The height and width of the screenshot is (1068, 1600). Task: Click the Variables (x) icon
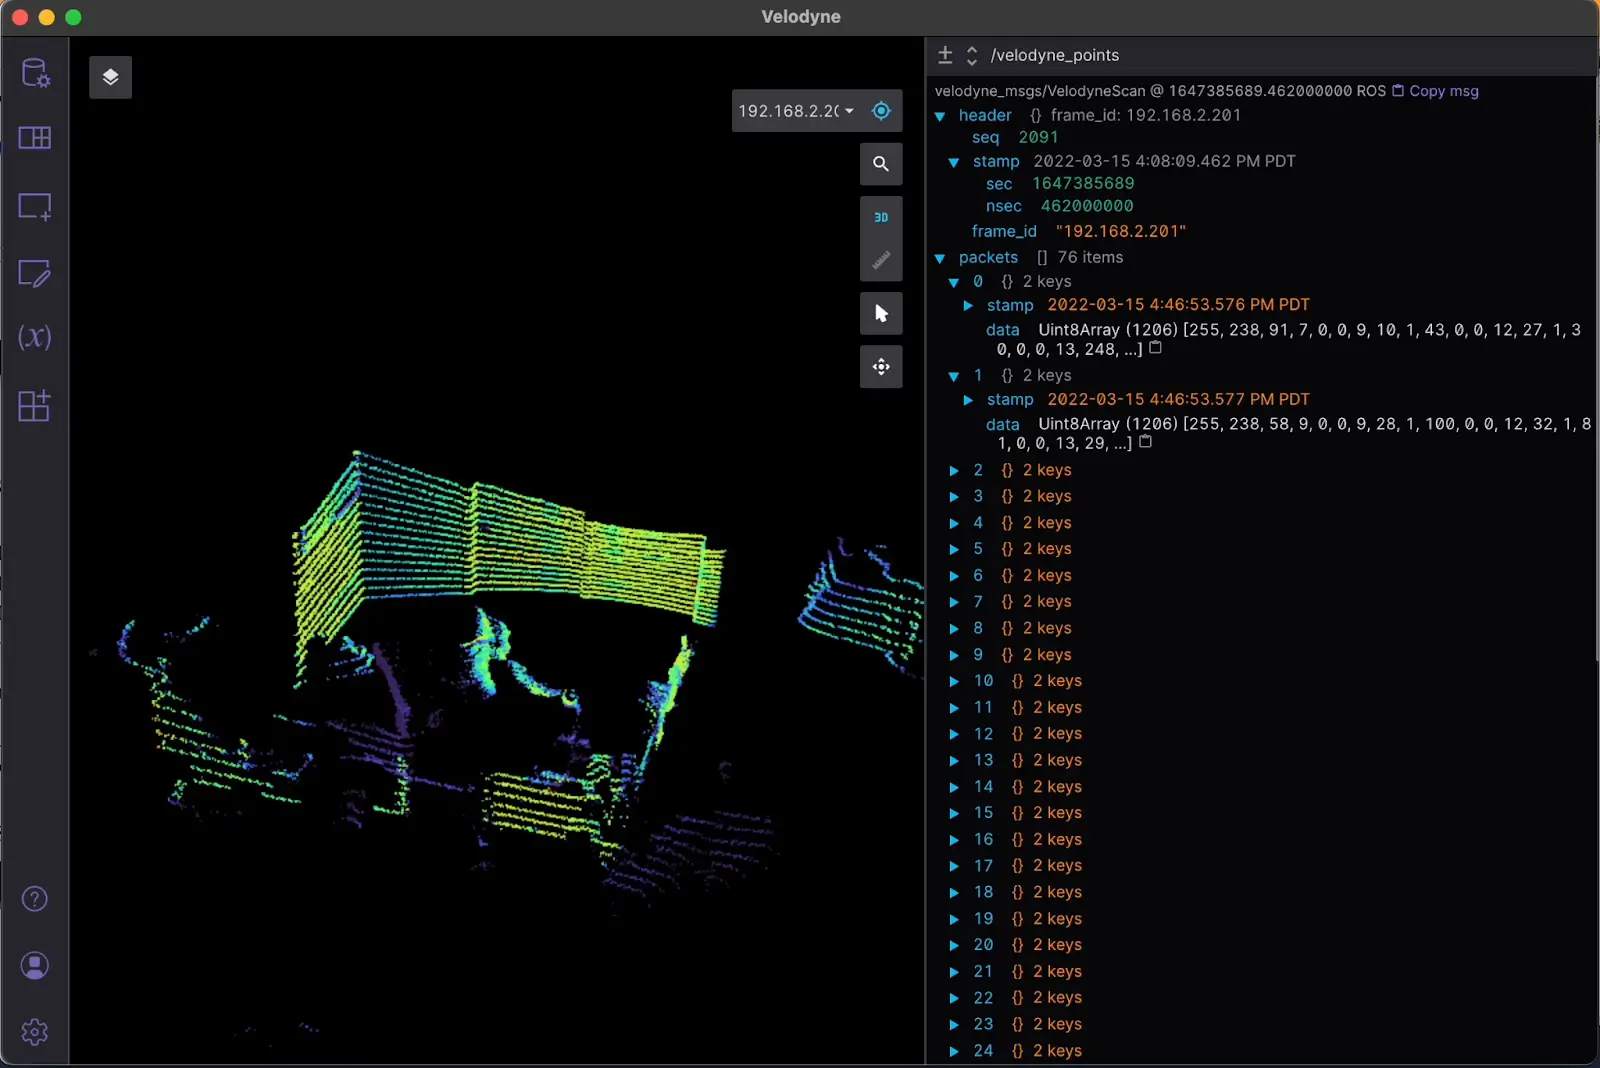35,338
